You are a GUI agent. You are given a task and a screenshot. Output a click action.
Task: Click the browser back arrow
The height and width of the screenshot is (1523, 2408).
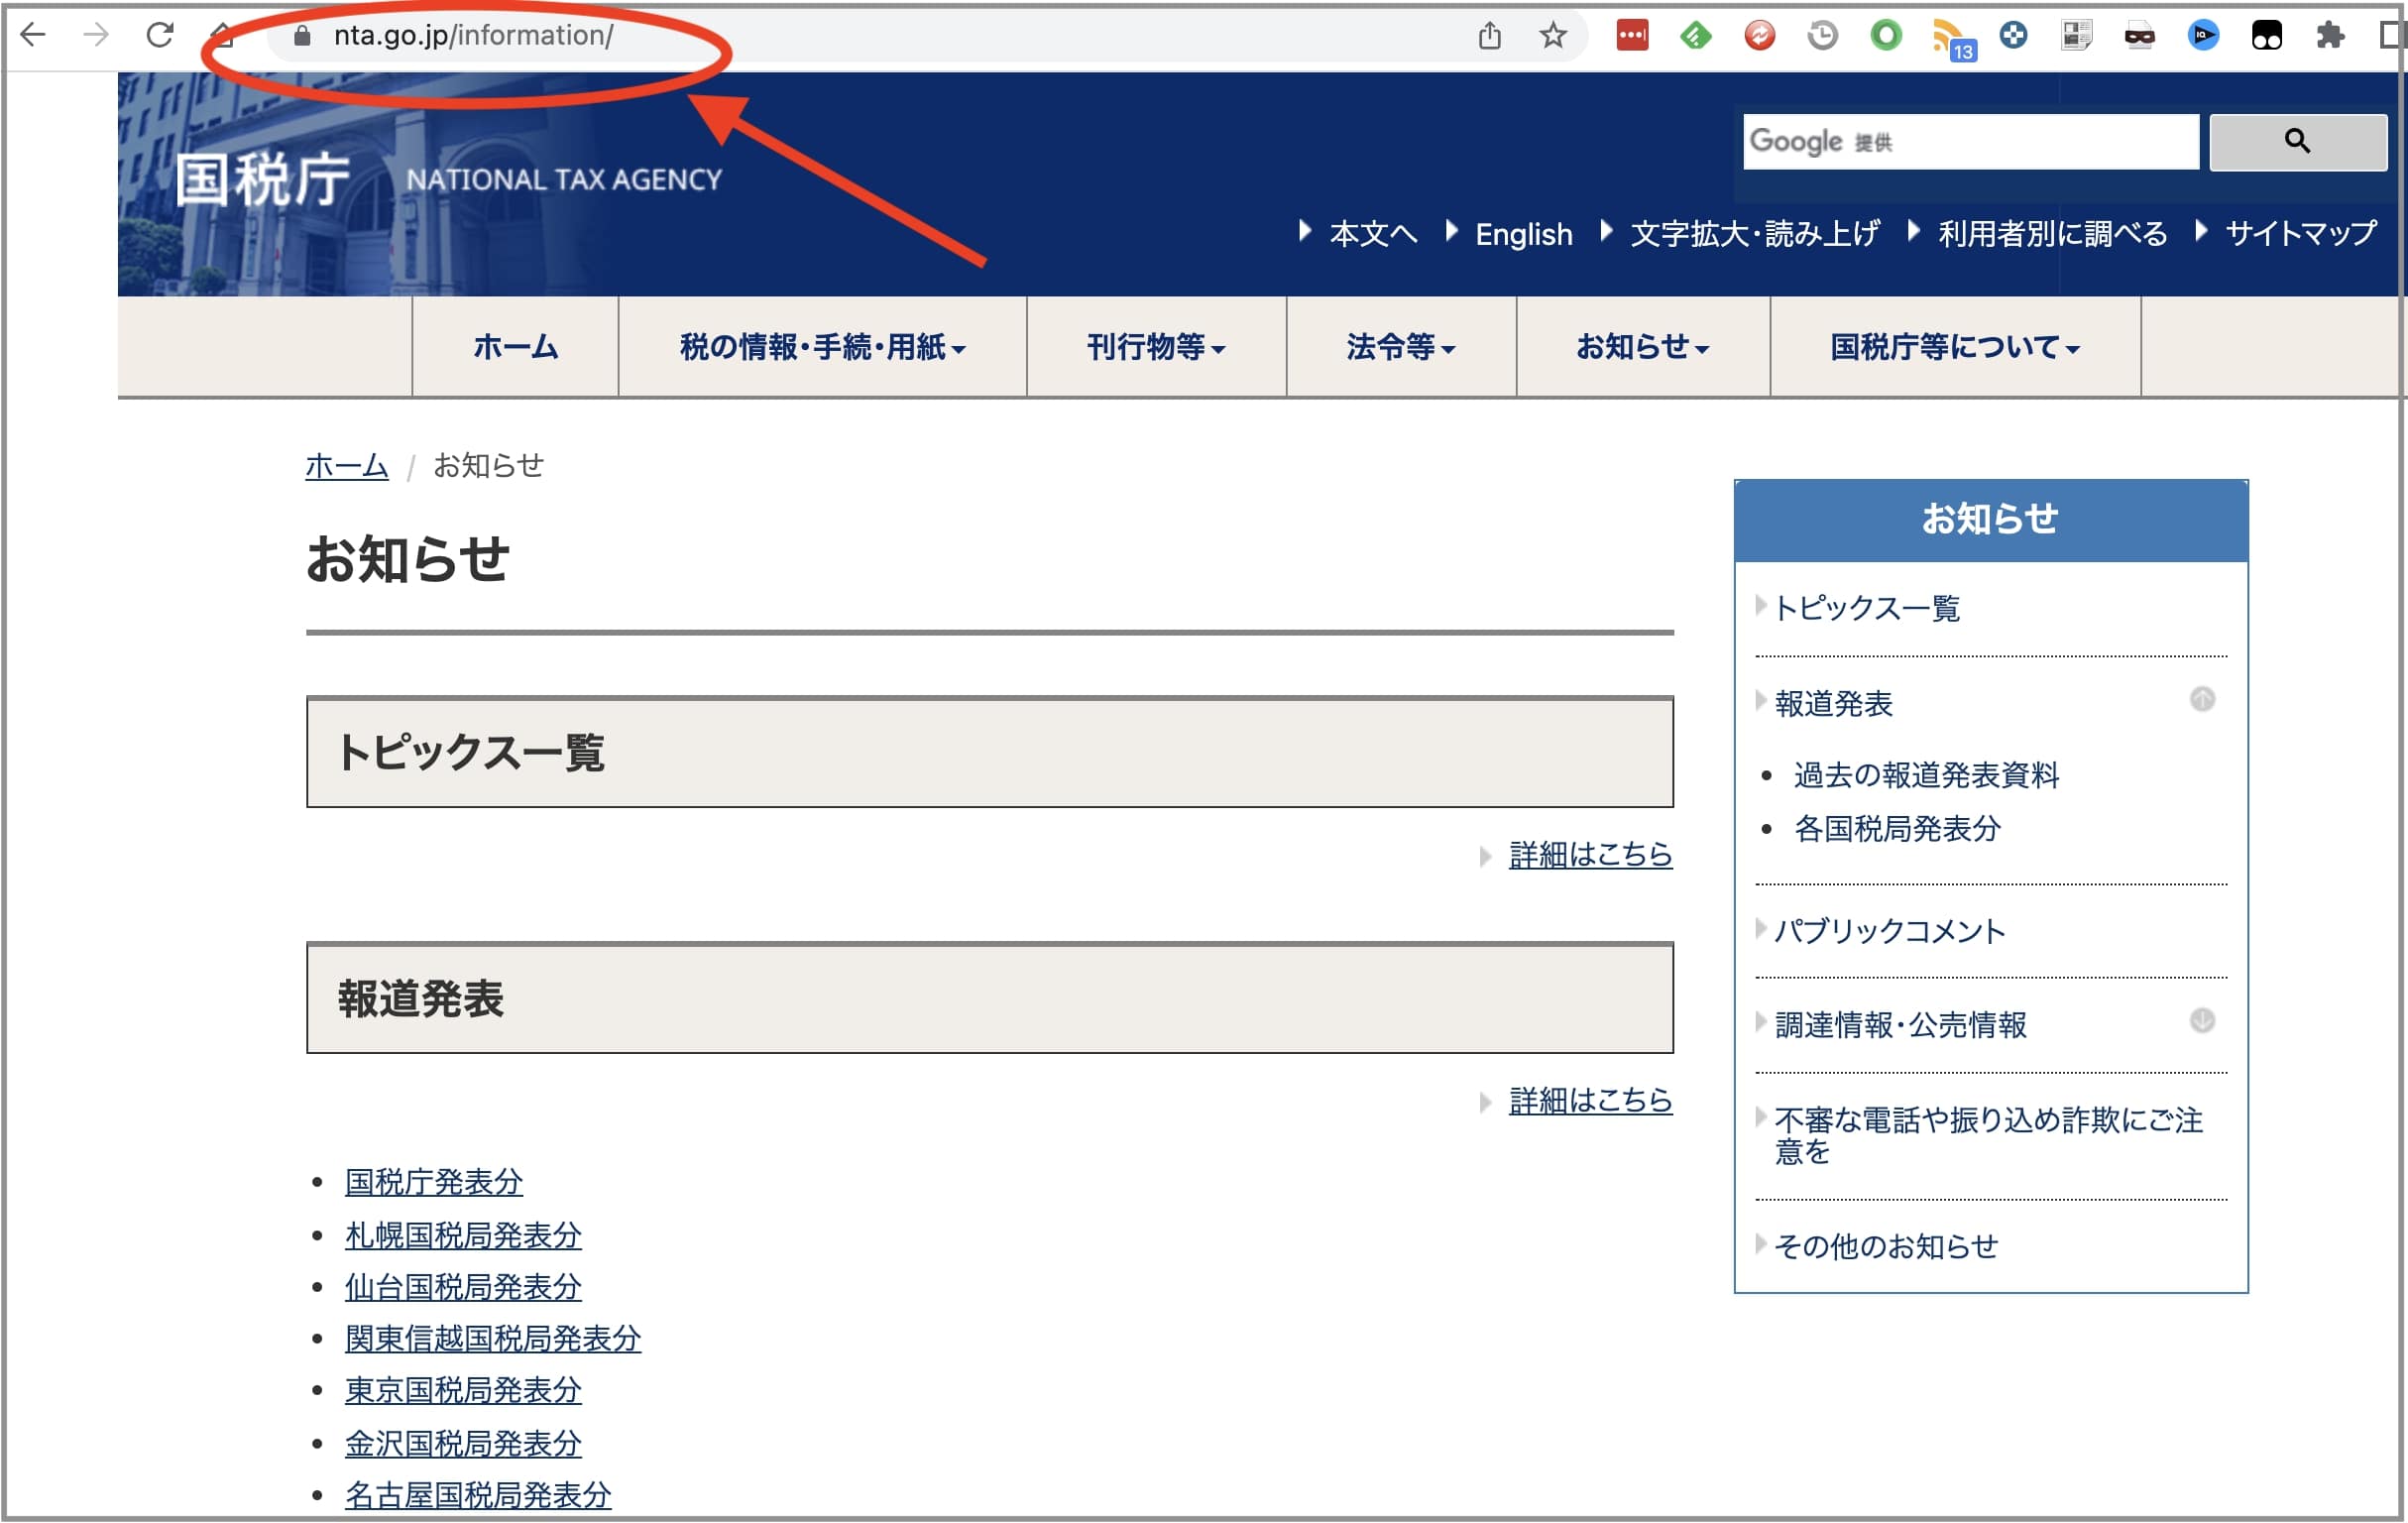[x=33, y=35]
